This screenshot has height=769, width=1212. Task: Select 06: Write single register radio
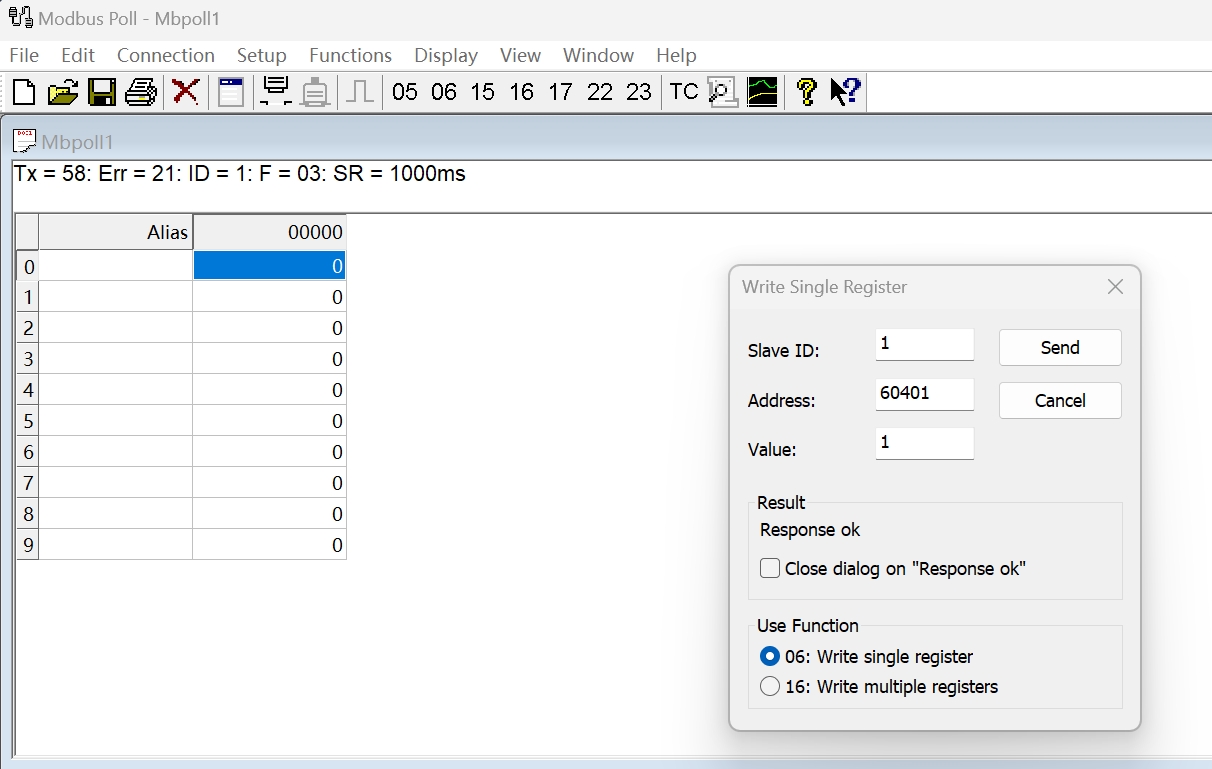[770, 657]
